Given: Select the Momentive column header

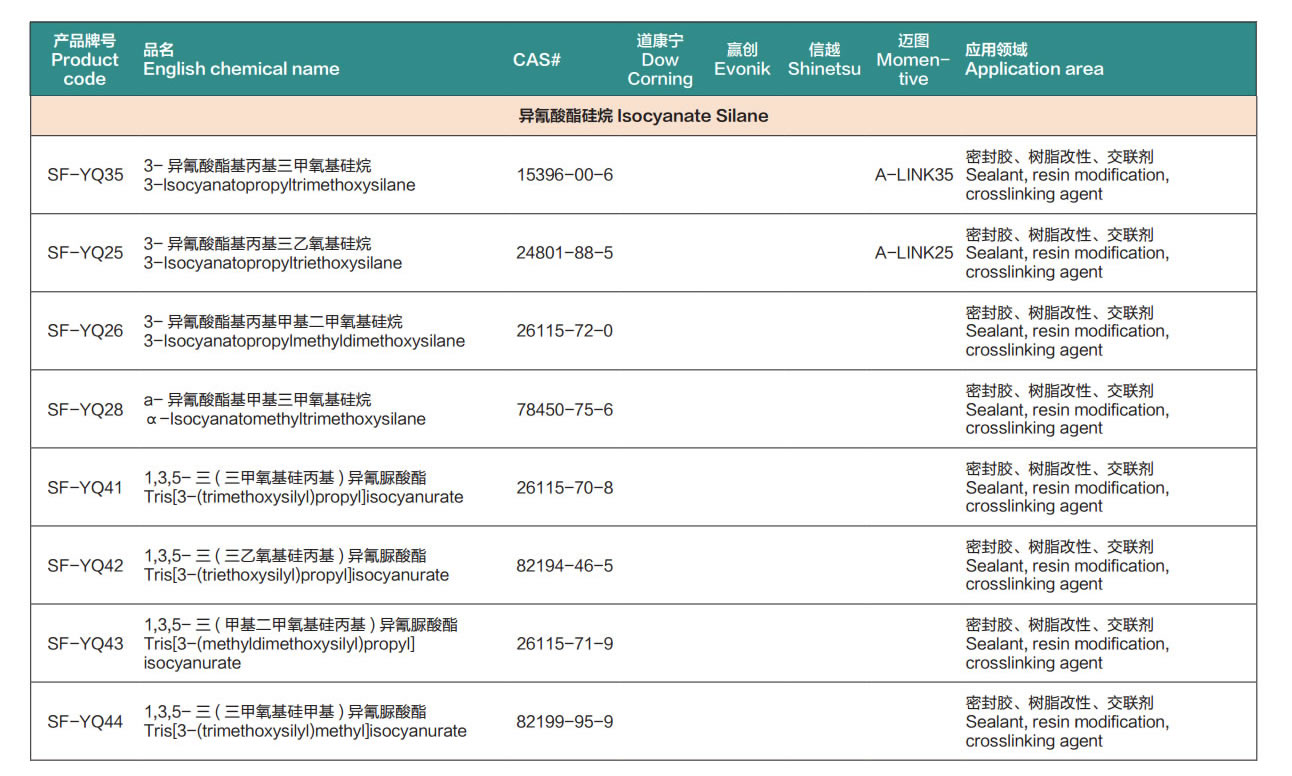Looking at the screenshot, I should click(x=913, y=60).
